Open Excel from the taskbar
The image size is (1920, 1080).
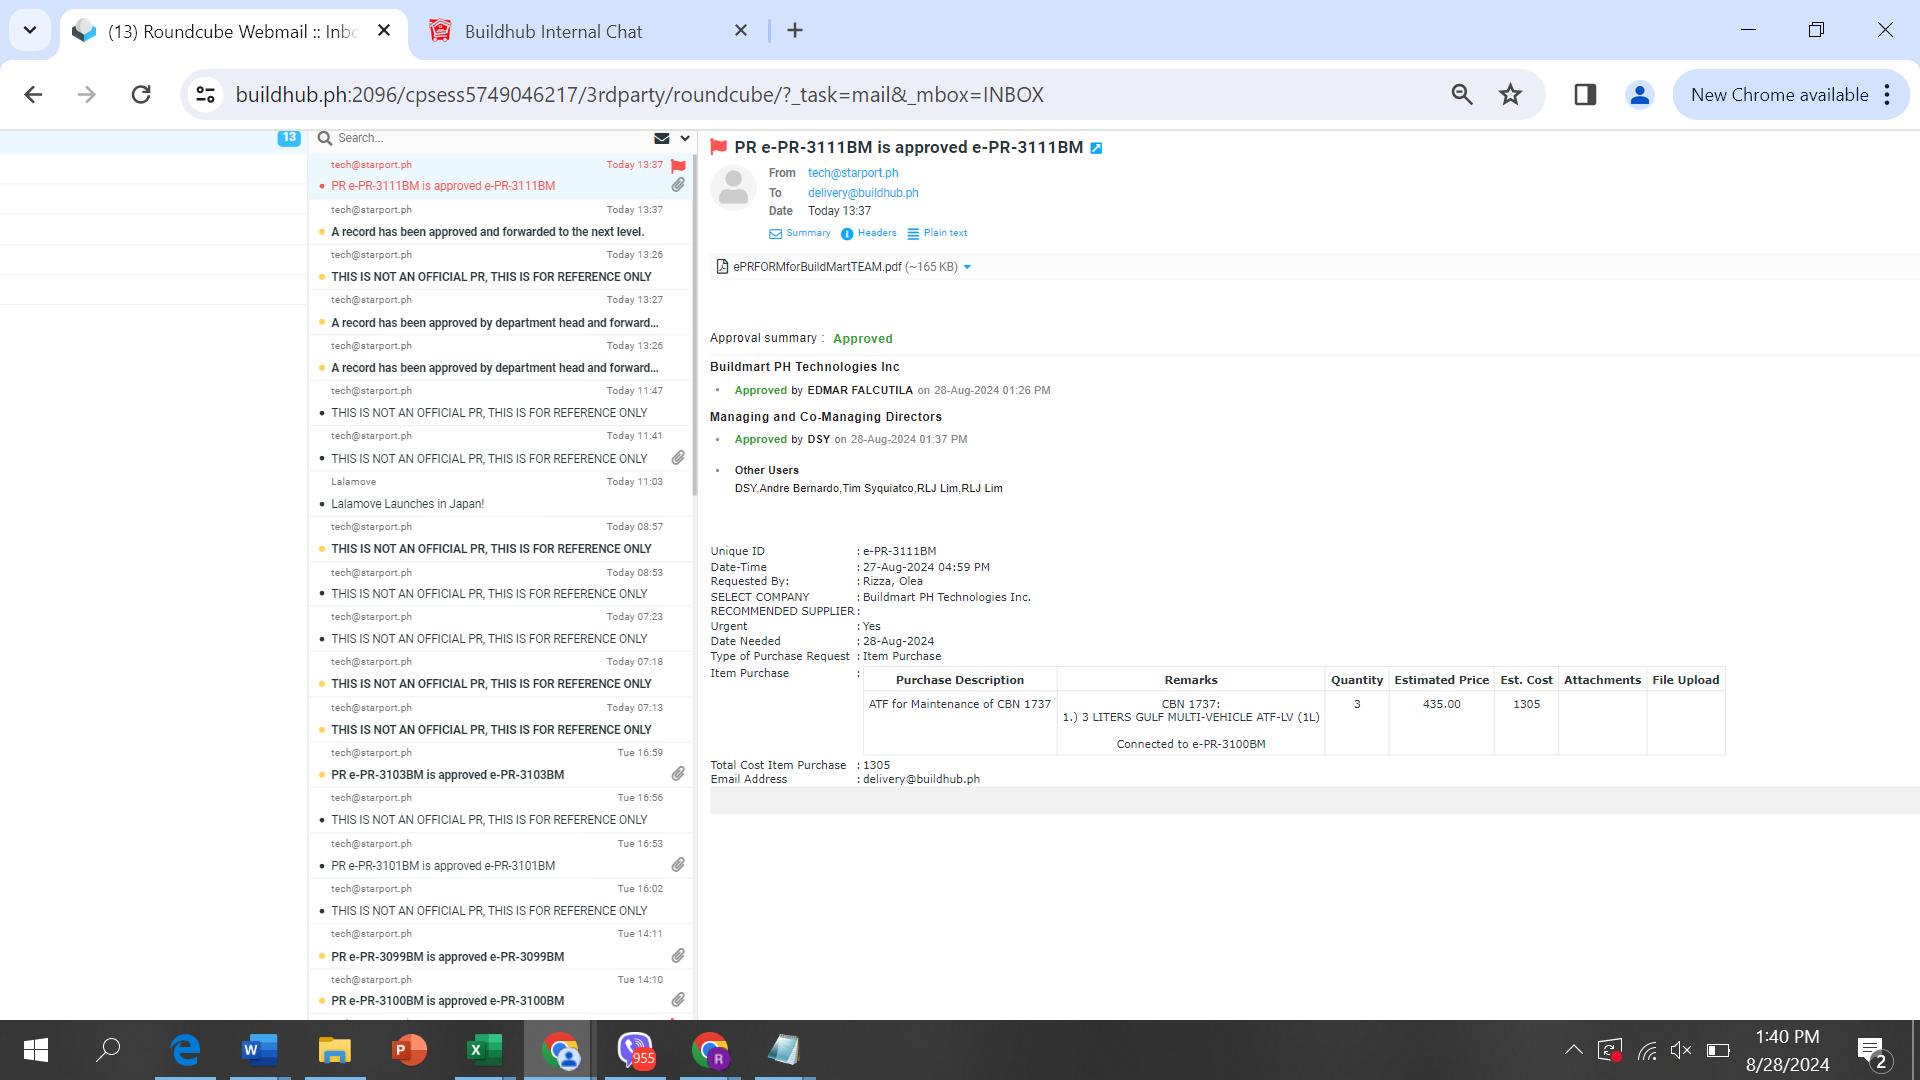(484, 1050)
